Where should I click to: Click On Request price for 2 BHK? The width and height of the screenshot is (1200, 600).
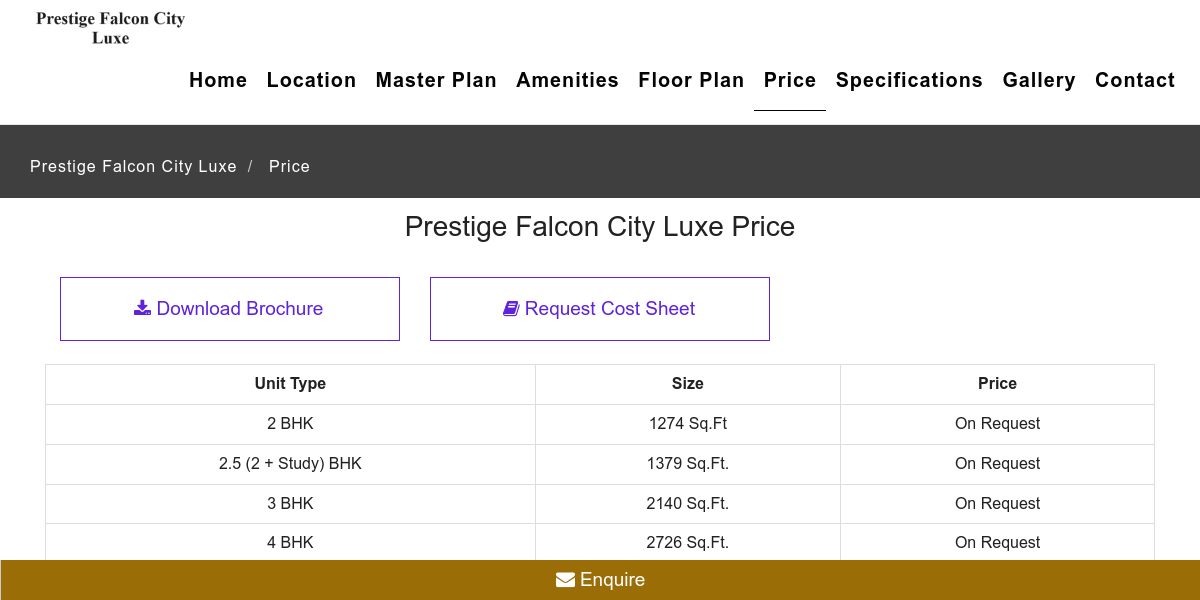pyautogui.click(x=997, y=424)
